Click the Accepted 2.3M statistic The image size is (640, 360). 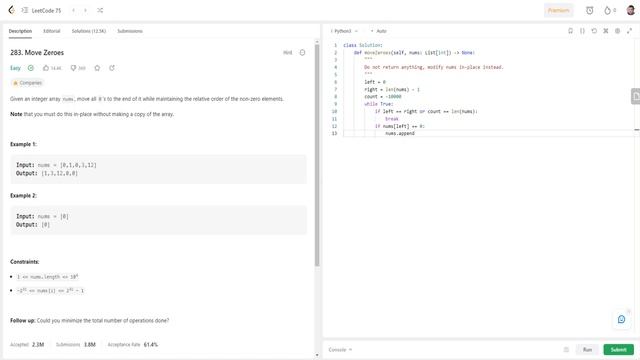27,344
